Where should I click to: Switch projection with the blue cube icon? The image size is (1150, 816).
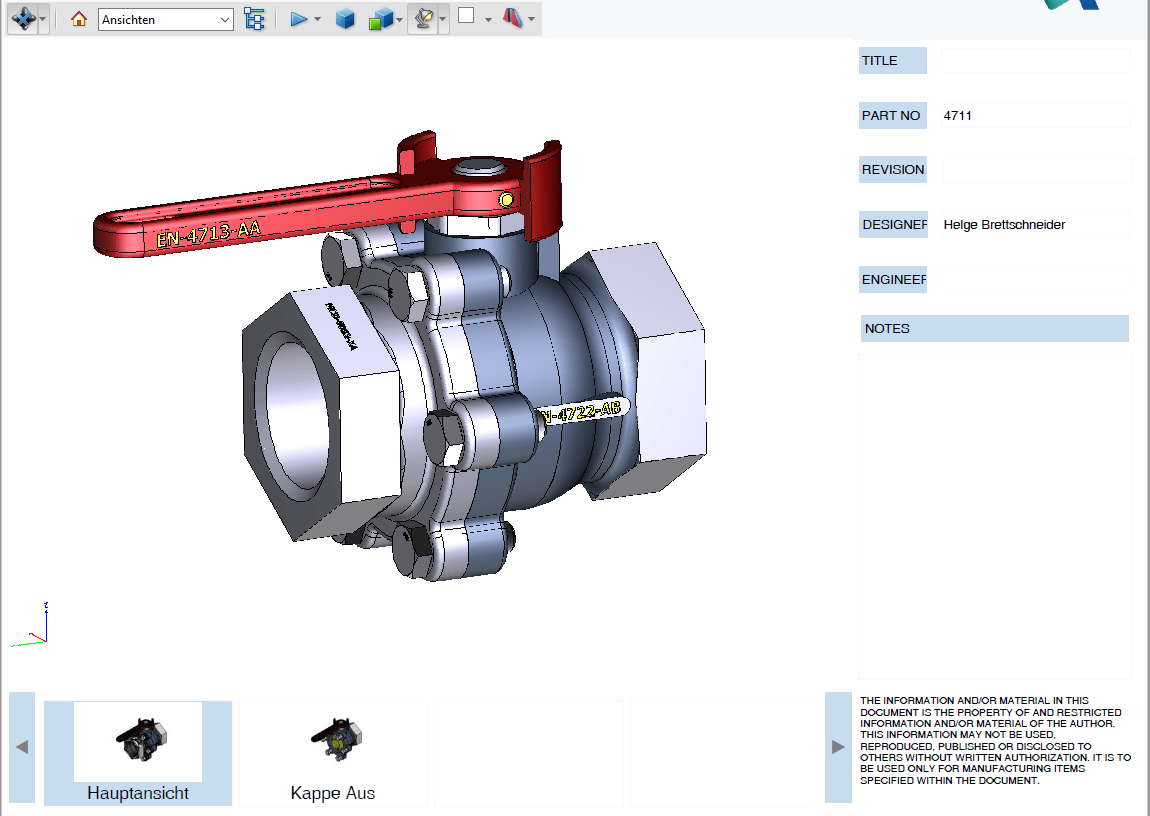point(345,19)
